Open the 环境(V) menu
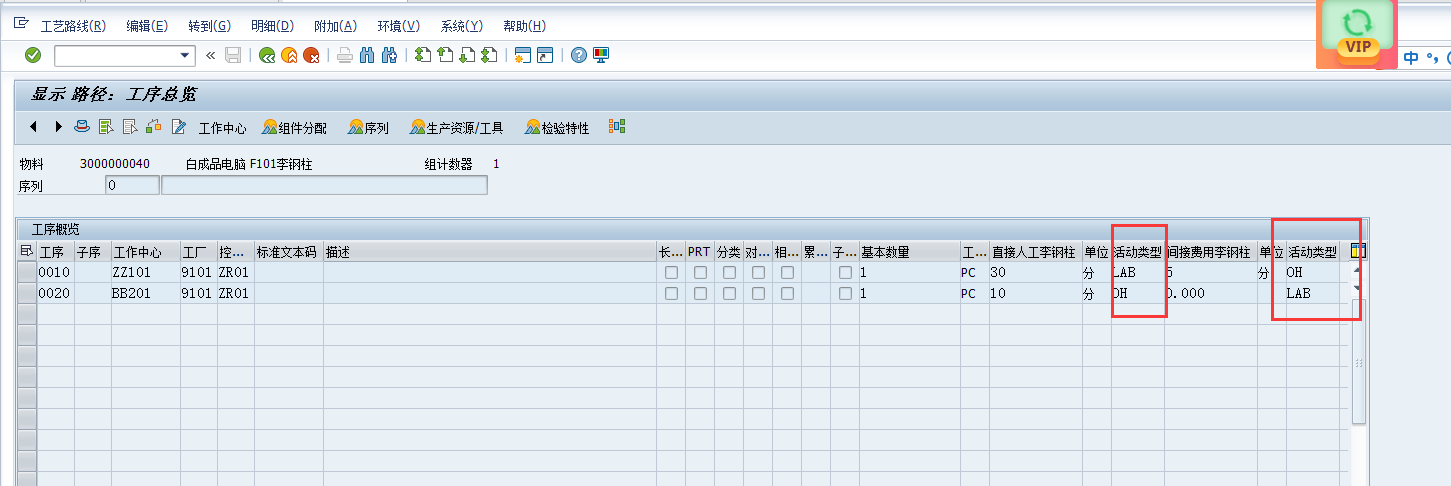This screenshot has height=486, width=1451. click(398, 26)
